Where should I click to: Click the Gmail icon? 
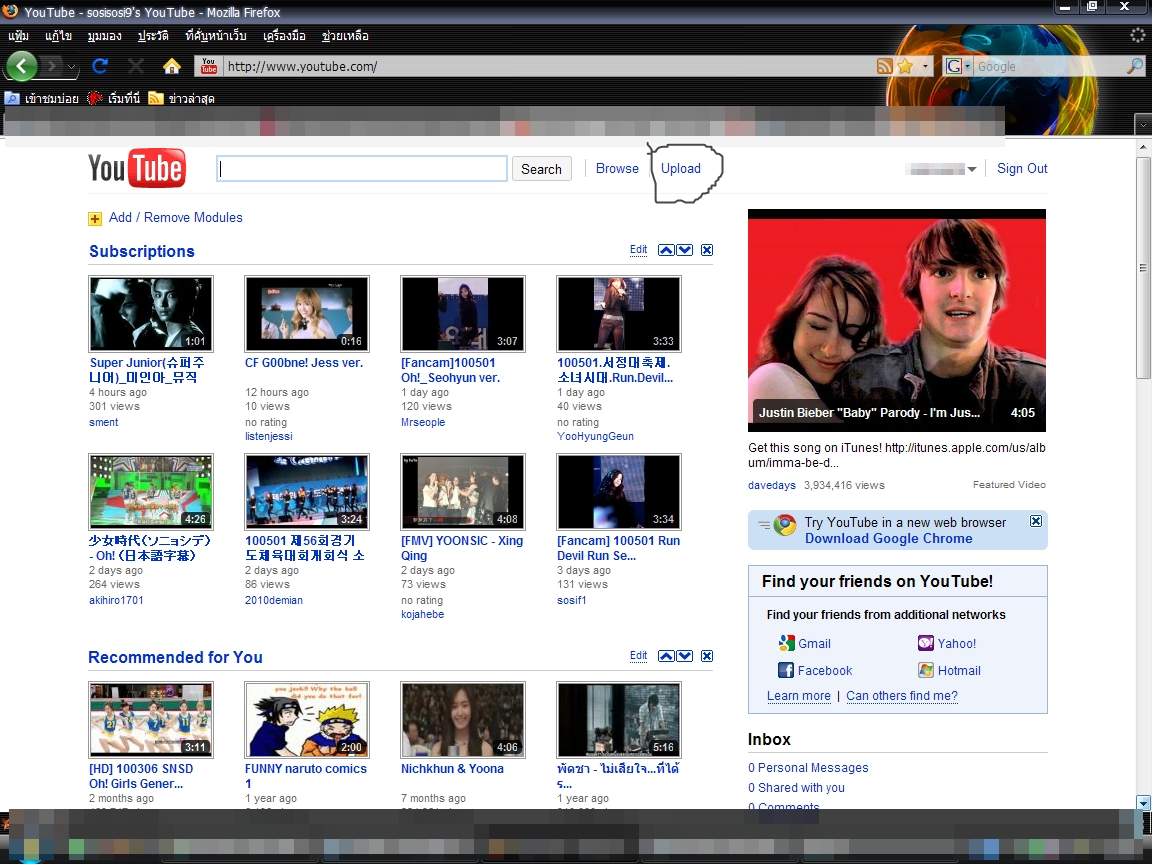coord(787,643)
